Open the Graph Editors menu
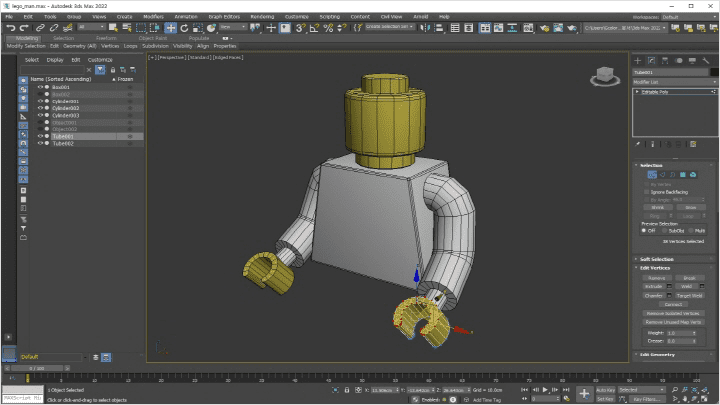Image resolution: width=720 pixels, height=405 pixels. 224,17
